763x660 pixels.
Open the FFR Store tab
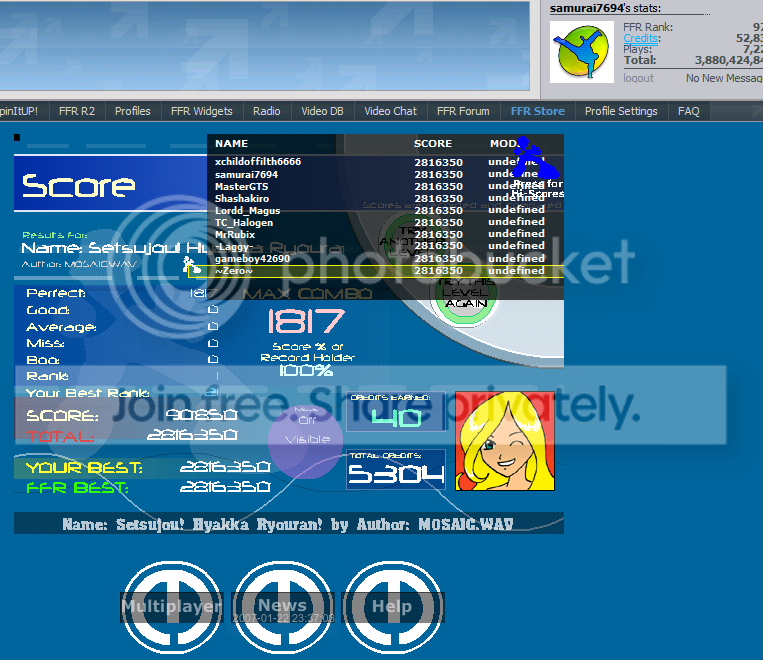click(537, 111)
